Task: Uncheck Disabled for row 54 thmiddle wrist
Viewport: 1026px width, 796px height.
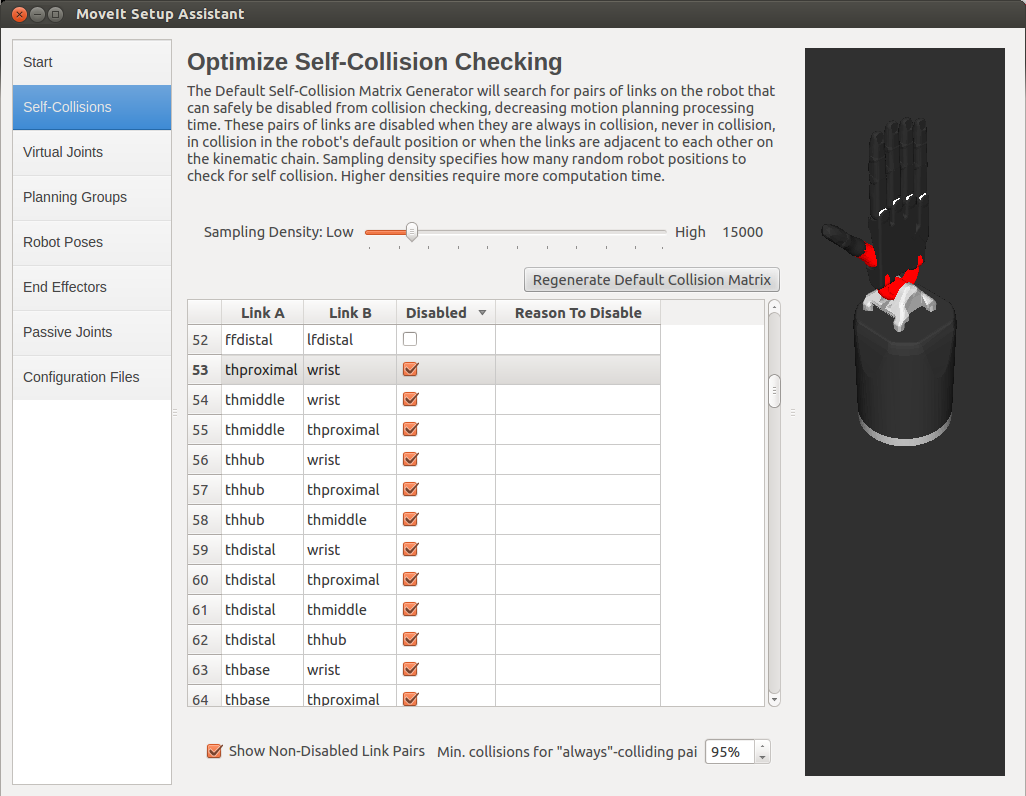Action: pos(410,399)
